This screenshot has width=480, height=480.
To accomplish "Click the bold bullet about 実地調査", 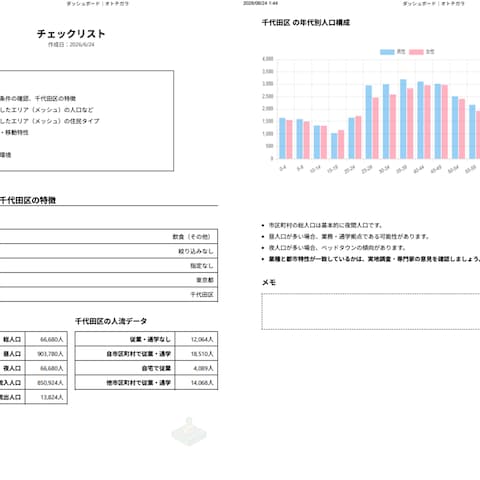I will pos(374,259).
